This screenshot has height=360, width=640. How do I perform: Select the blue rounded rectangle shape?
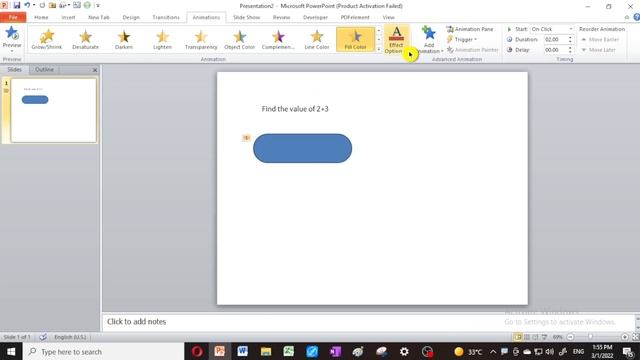point(302,148)
